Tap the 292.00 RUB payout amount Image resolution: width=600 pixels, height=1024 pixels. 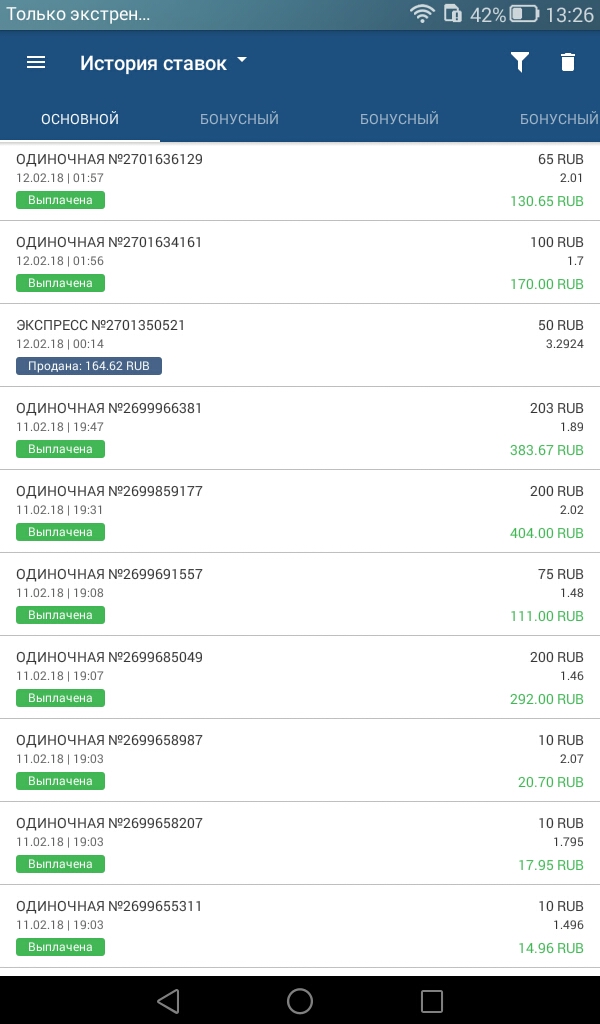[x=546, y=698]
